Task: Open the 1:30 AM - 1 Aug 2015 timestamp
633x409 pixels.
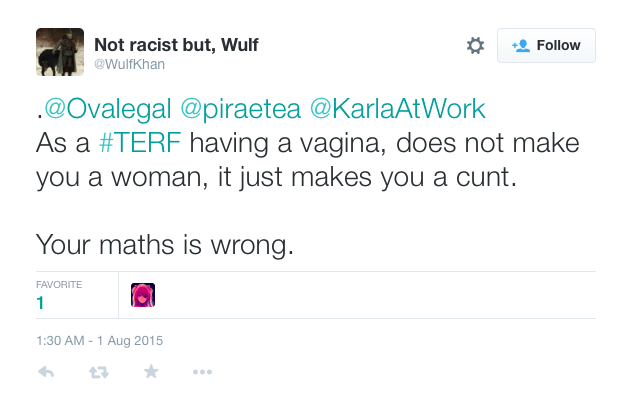Action: [x=99, y=340]
